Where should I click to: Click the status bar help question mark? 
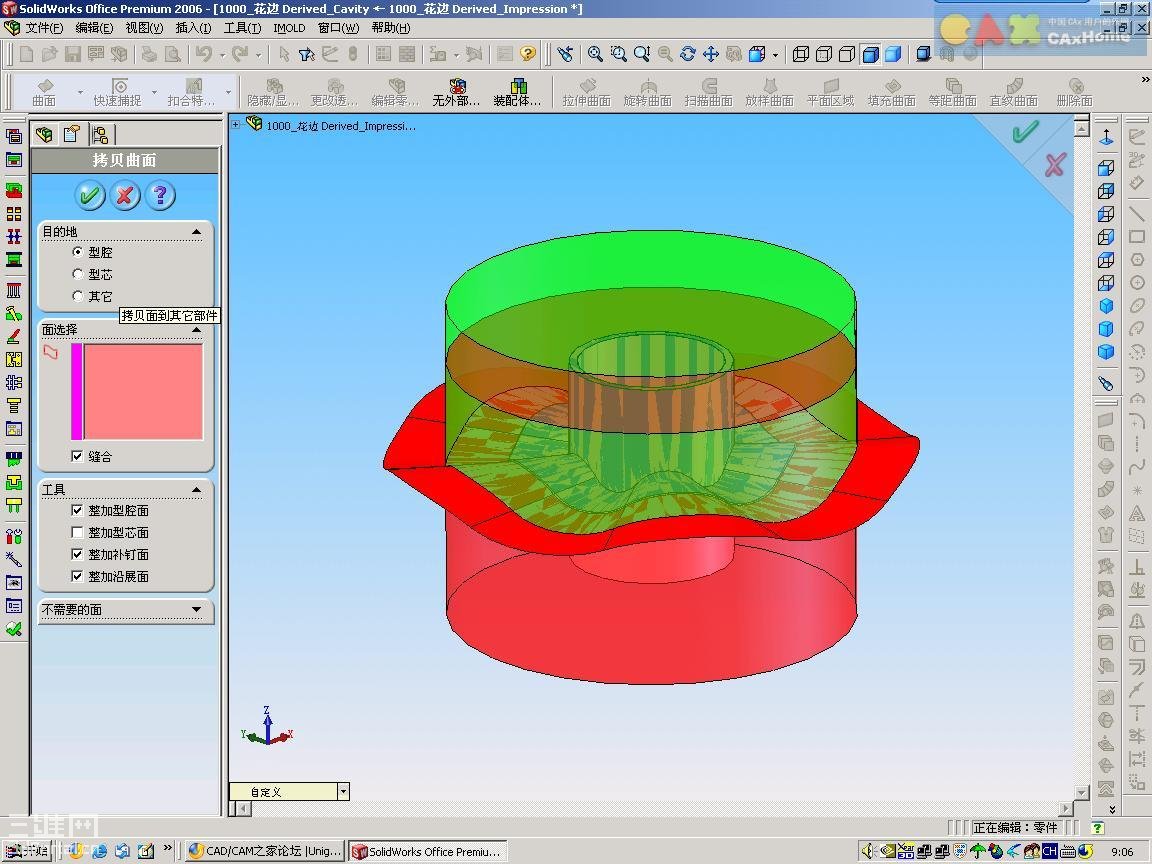pyautogui.click(x=1098, y=828)
